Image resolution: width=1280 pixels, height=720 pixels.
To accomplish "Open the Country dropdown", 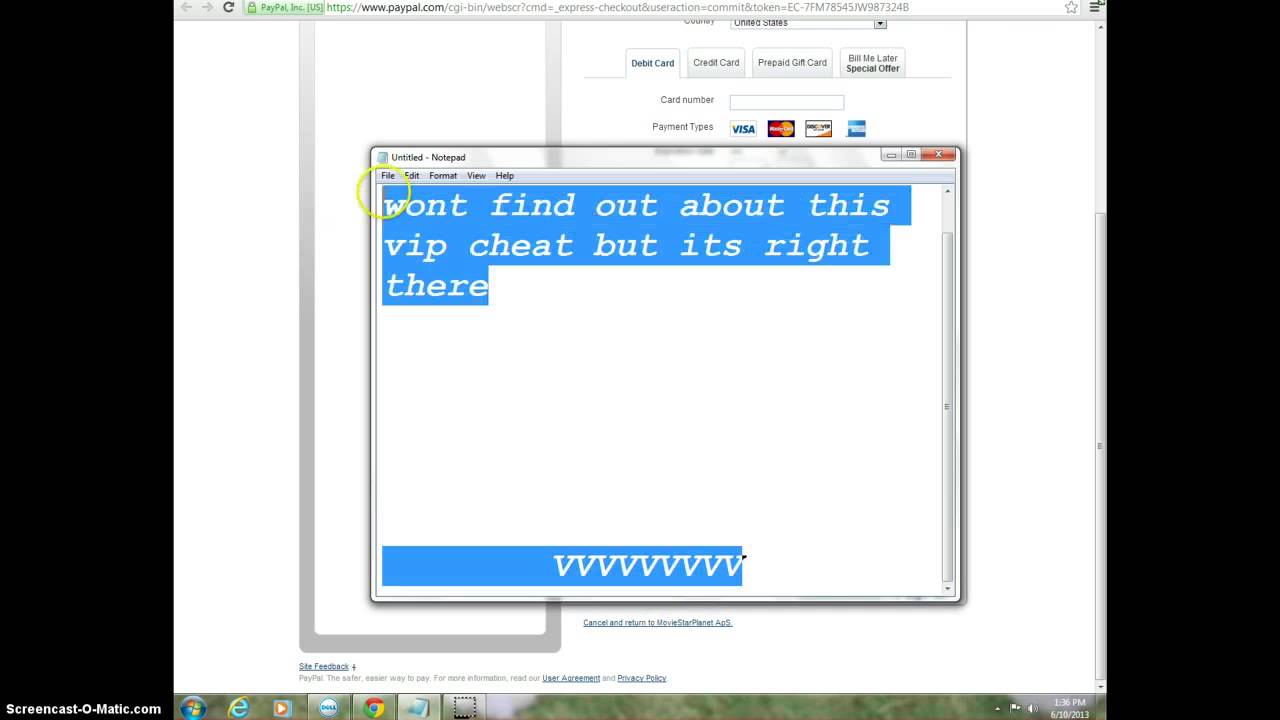I will 808,23.
